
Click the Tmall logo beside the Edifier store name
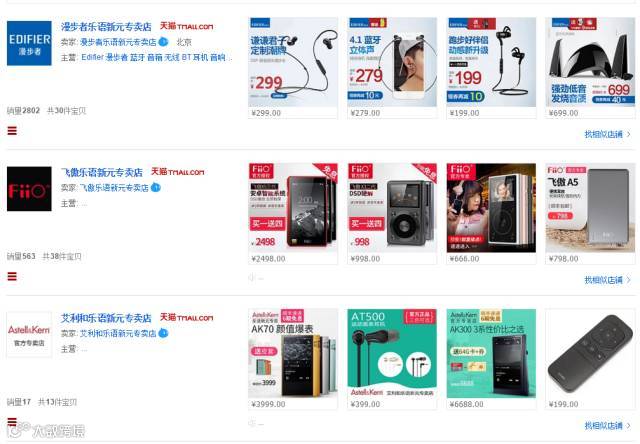[187, 27]
